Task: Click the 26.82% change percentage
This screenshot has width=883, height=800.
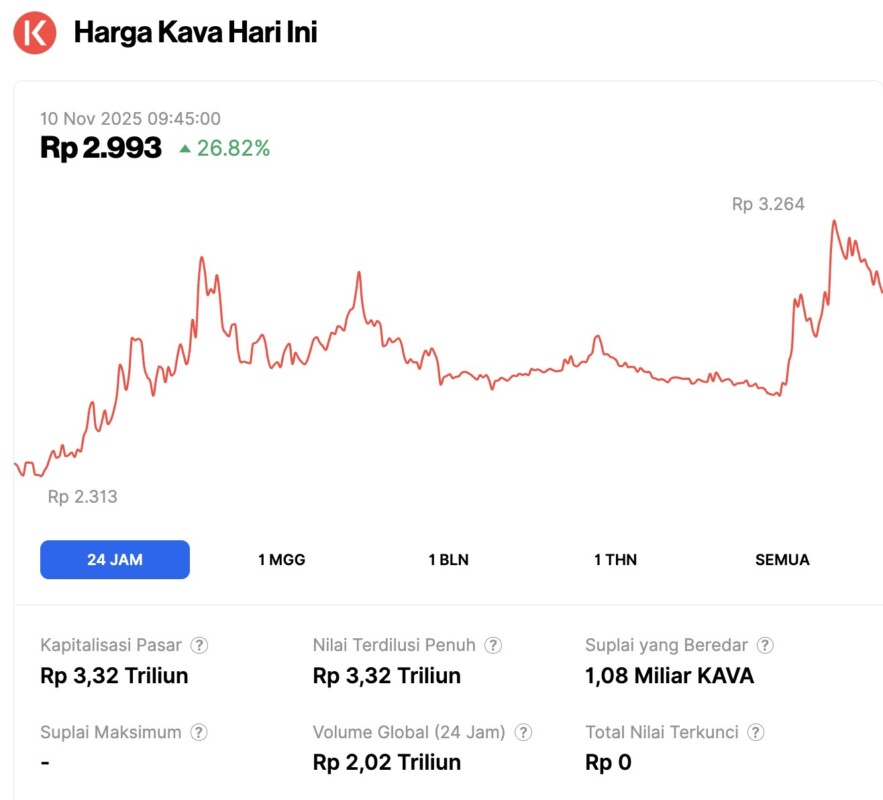Action: 233,149
